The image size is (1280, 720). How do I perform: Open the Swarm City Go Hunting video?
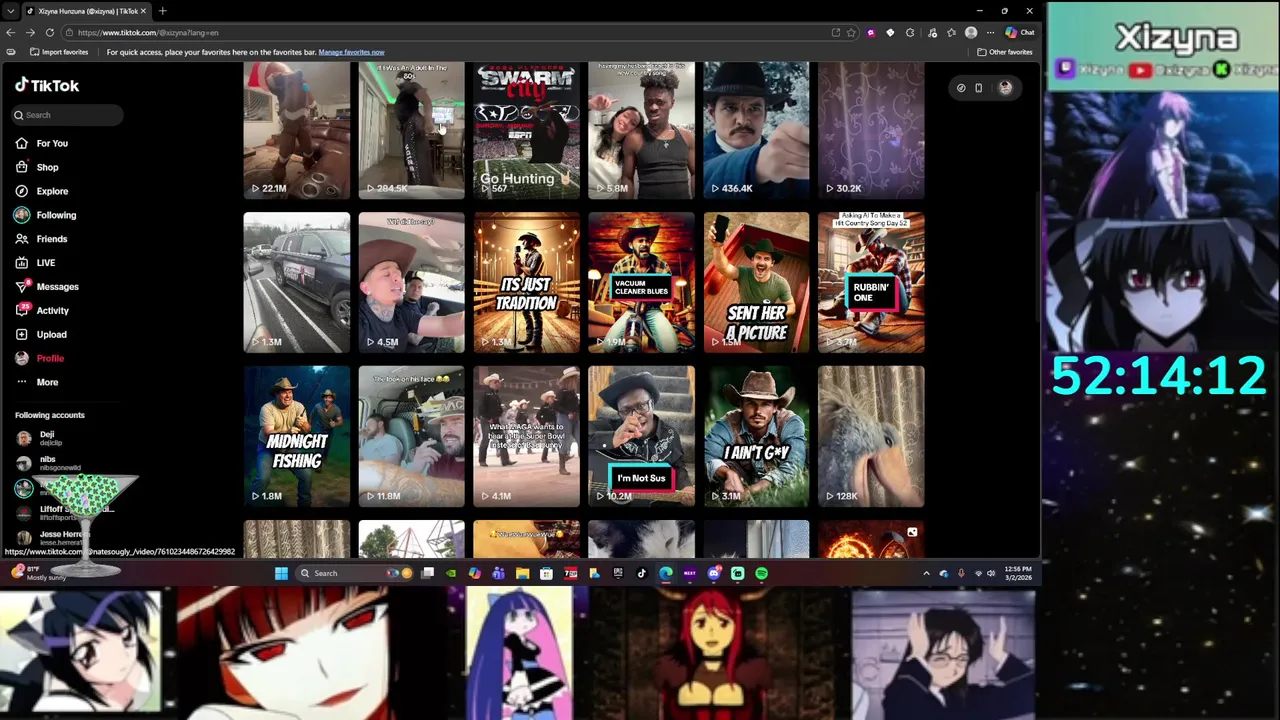[526, 130]
